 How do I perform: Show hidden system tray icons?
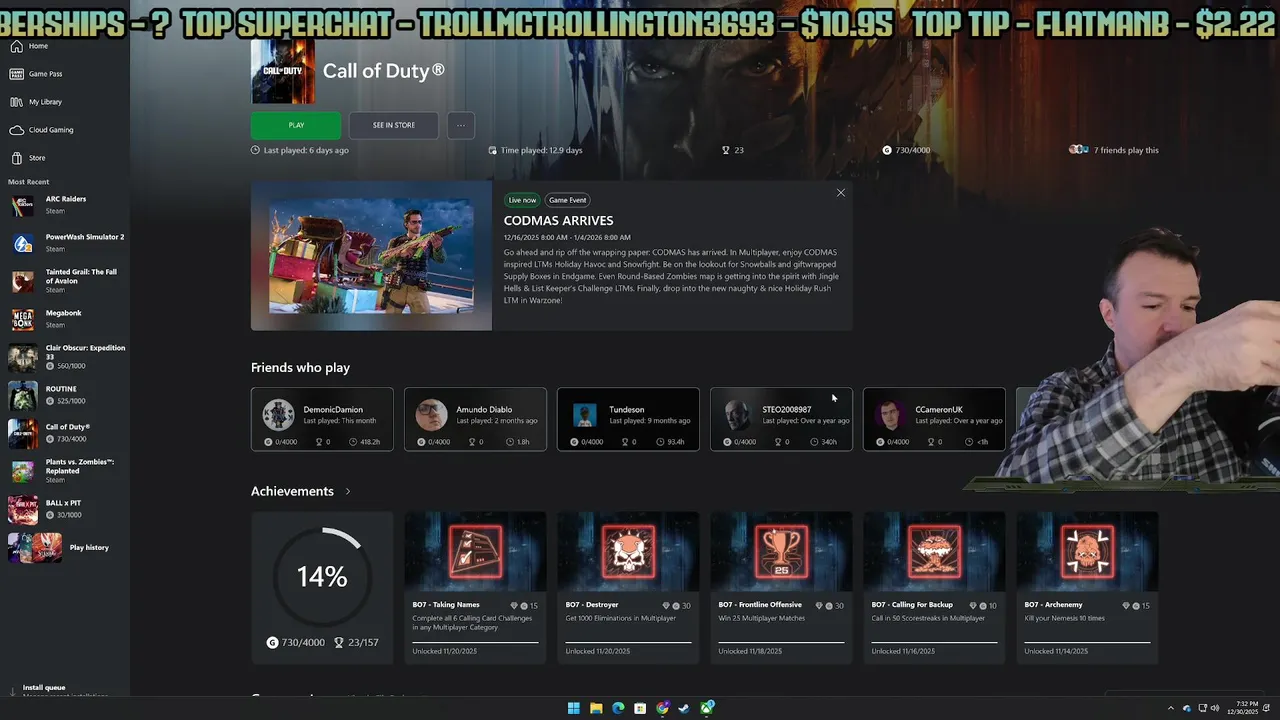click(1171, 708)
